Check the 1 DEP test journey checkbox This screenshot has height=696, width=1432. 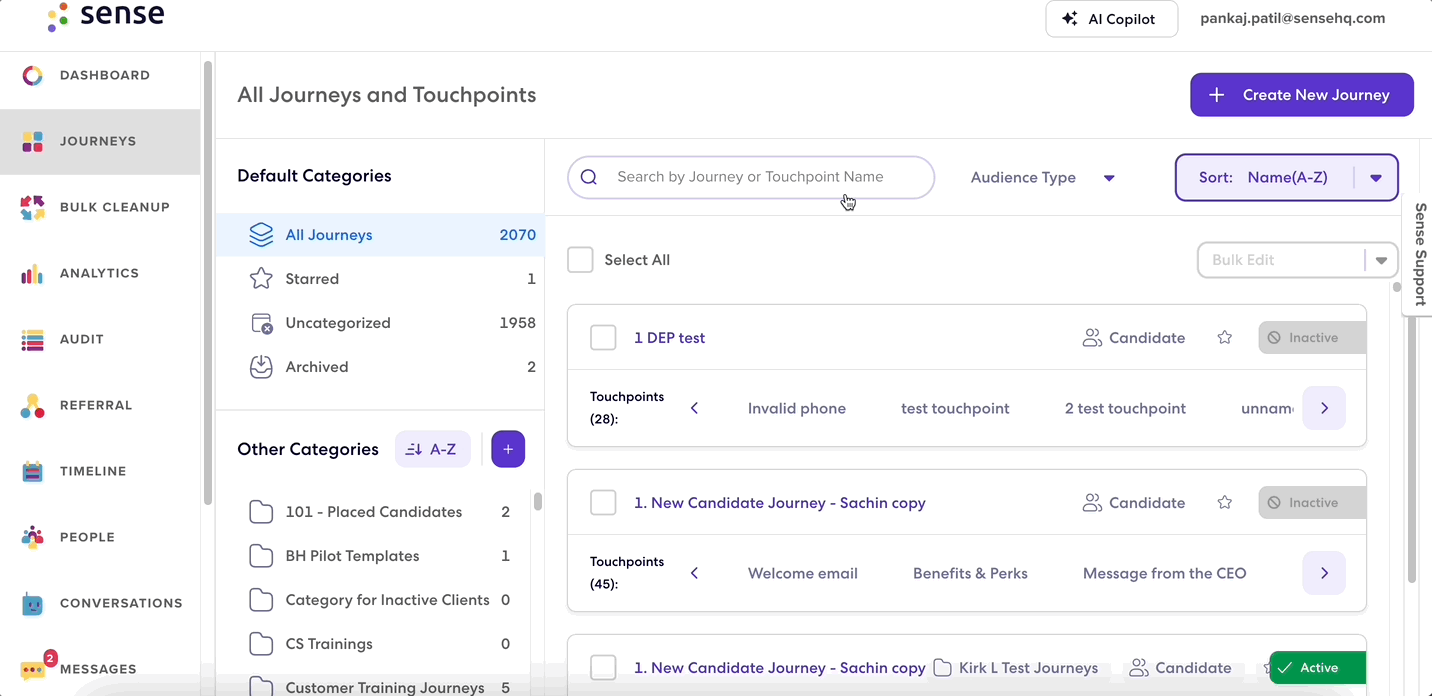click(x=603, y=338)
